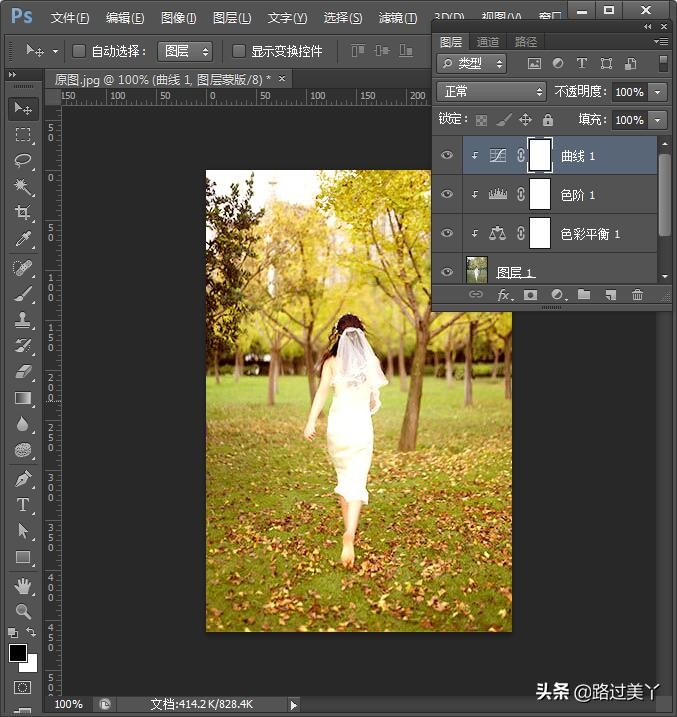Viewport: 677px width, 717px height.
Task: Select the Hand tool
Action: point(23,586)
